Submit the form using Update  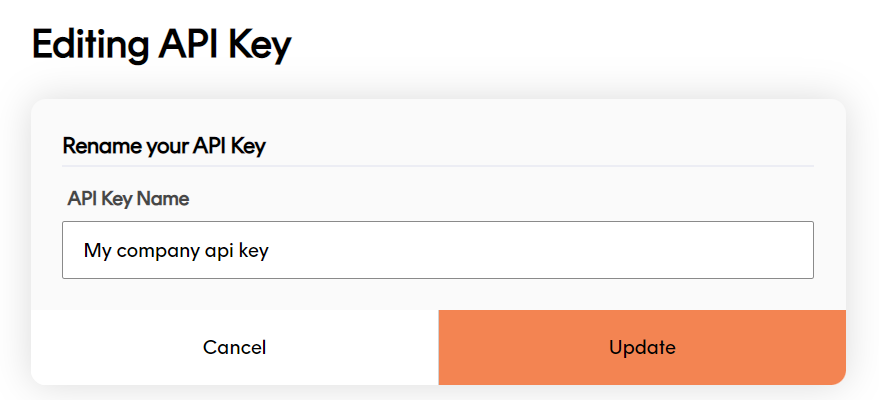[x=642, y=348]
